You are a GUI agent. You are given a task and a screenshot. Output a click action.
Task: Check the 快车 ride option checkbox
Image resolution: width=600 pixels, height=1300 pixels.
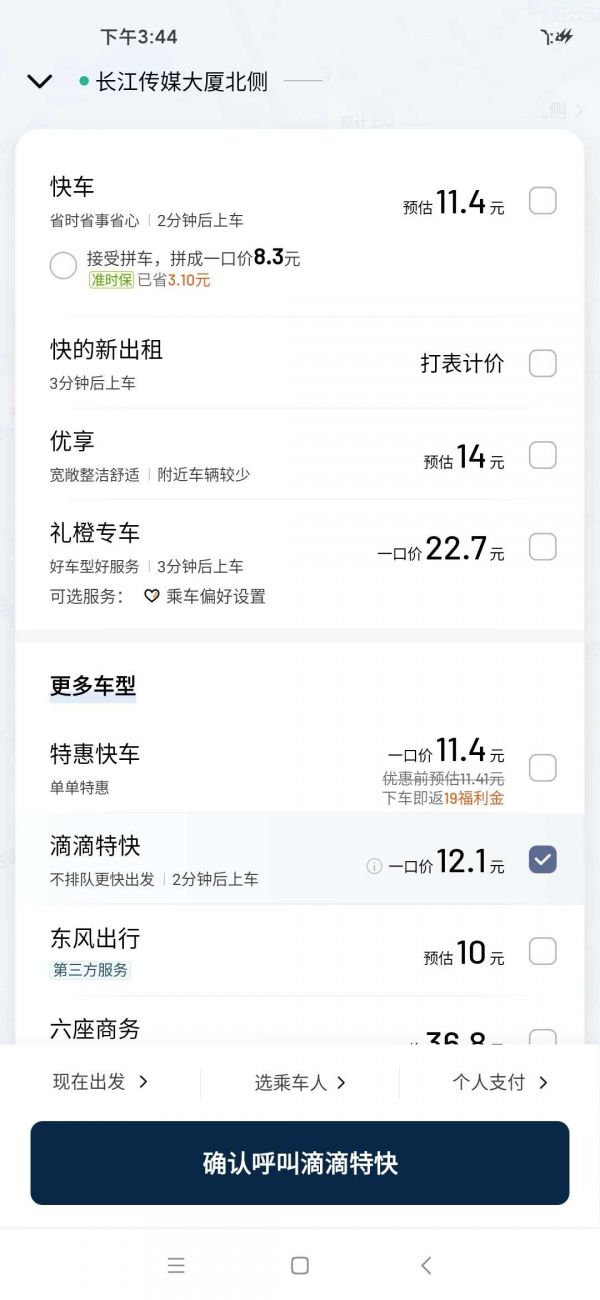click(x=542, y=201)
